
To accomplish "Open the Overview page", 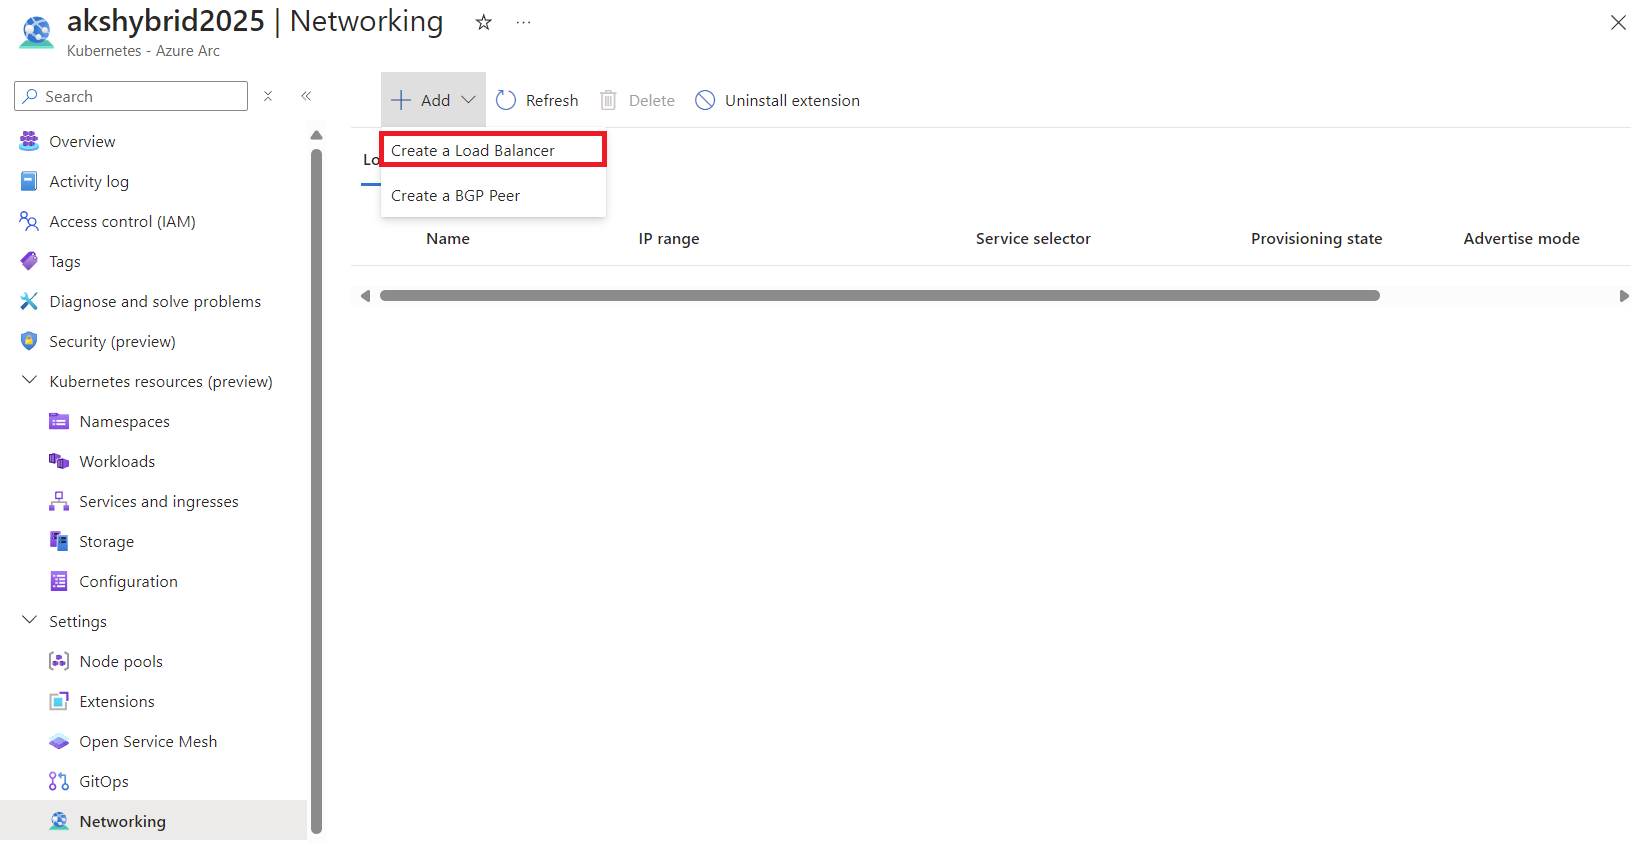I will pyautogui.click(x=82, y=141).
